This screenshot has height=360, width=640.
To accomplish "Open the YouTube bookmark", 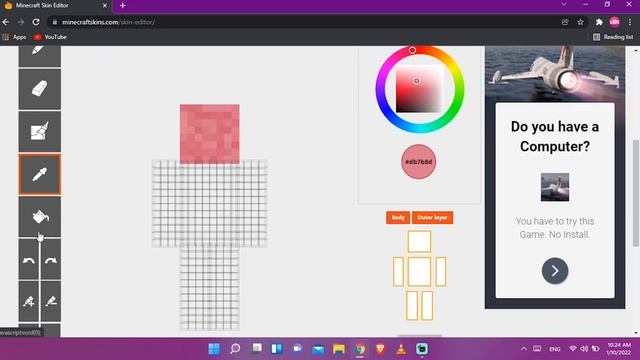I will [x=50, y=37].
